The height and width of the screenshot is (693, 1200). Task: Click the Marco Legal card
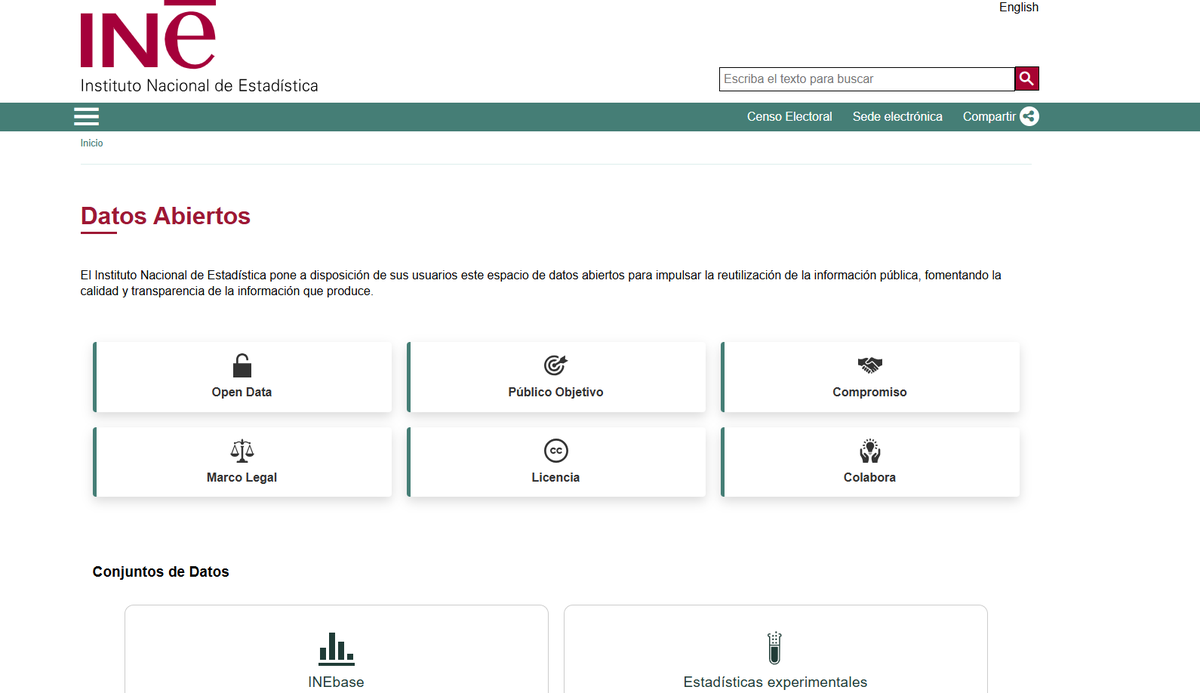[x=241, y=462]
